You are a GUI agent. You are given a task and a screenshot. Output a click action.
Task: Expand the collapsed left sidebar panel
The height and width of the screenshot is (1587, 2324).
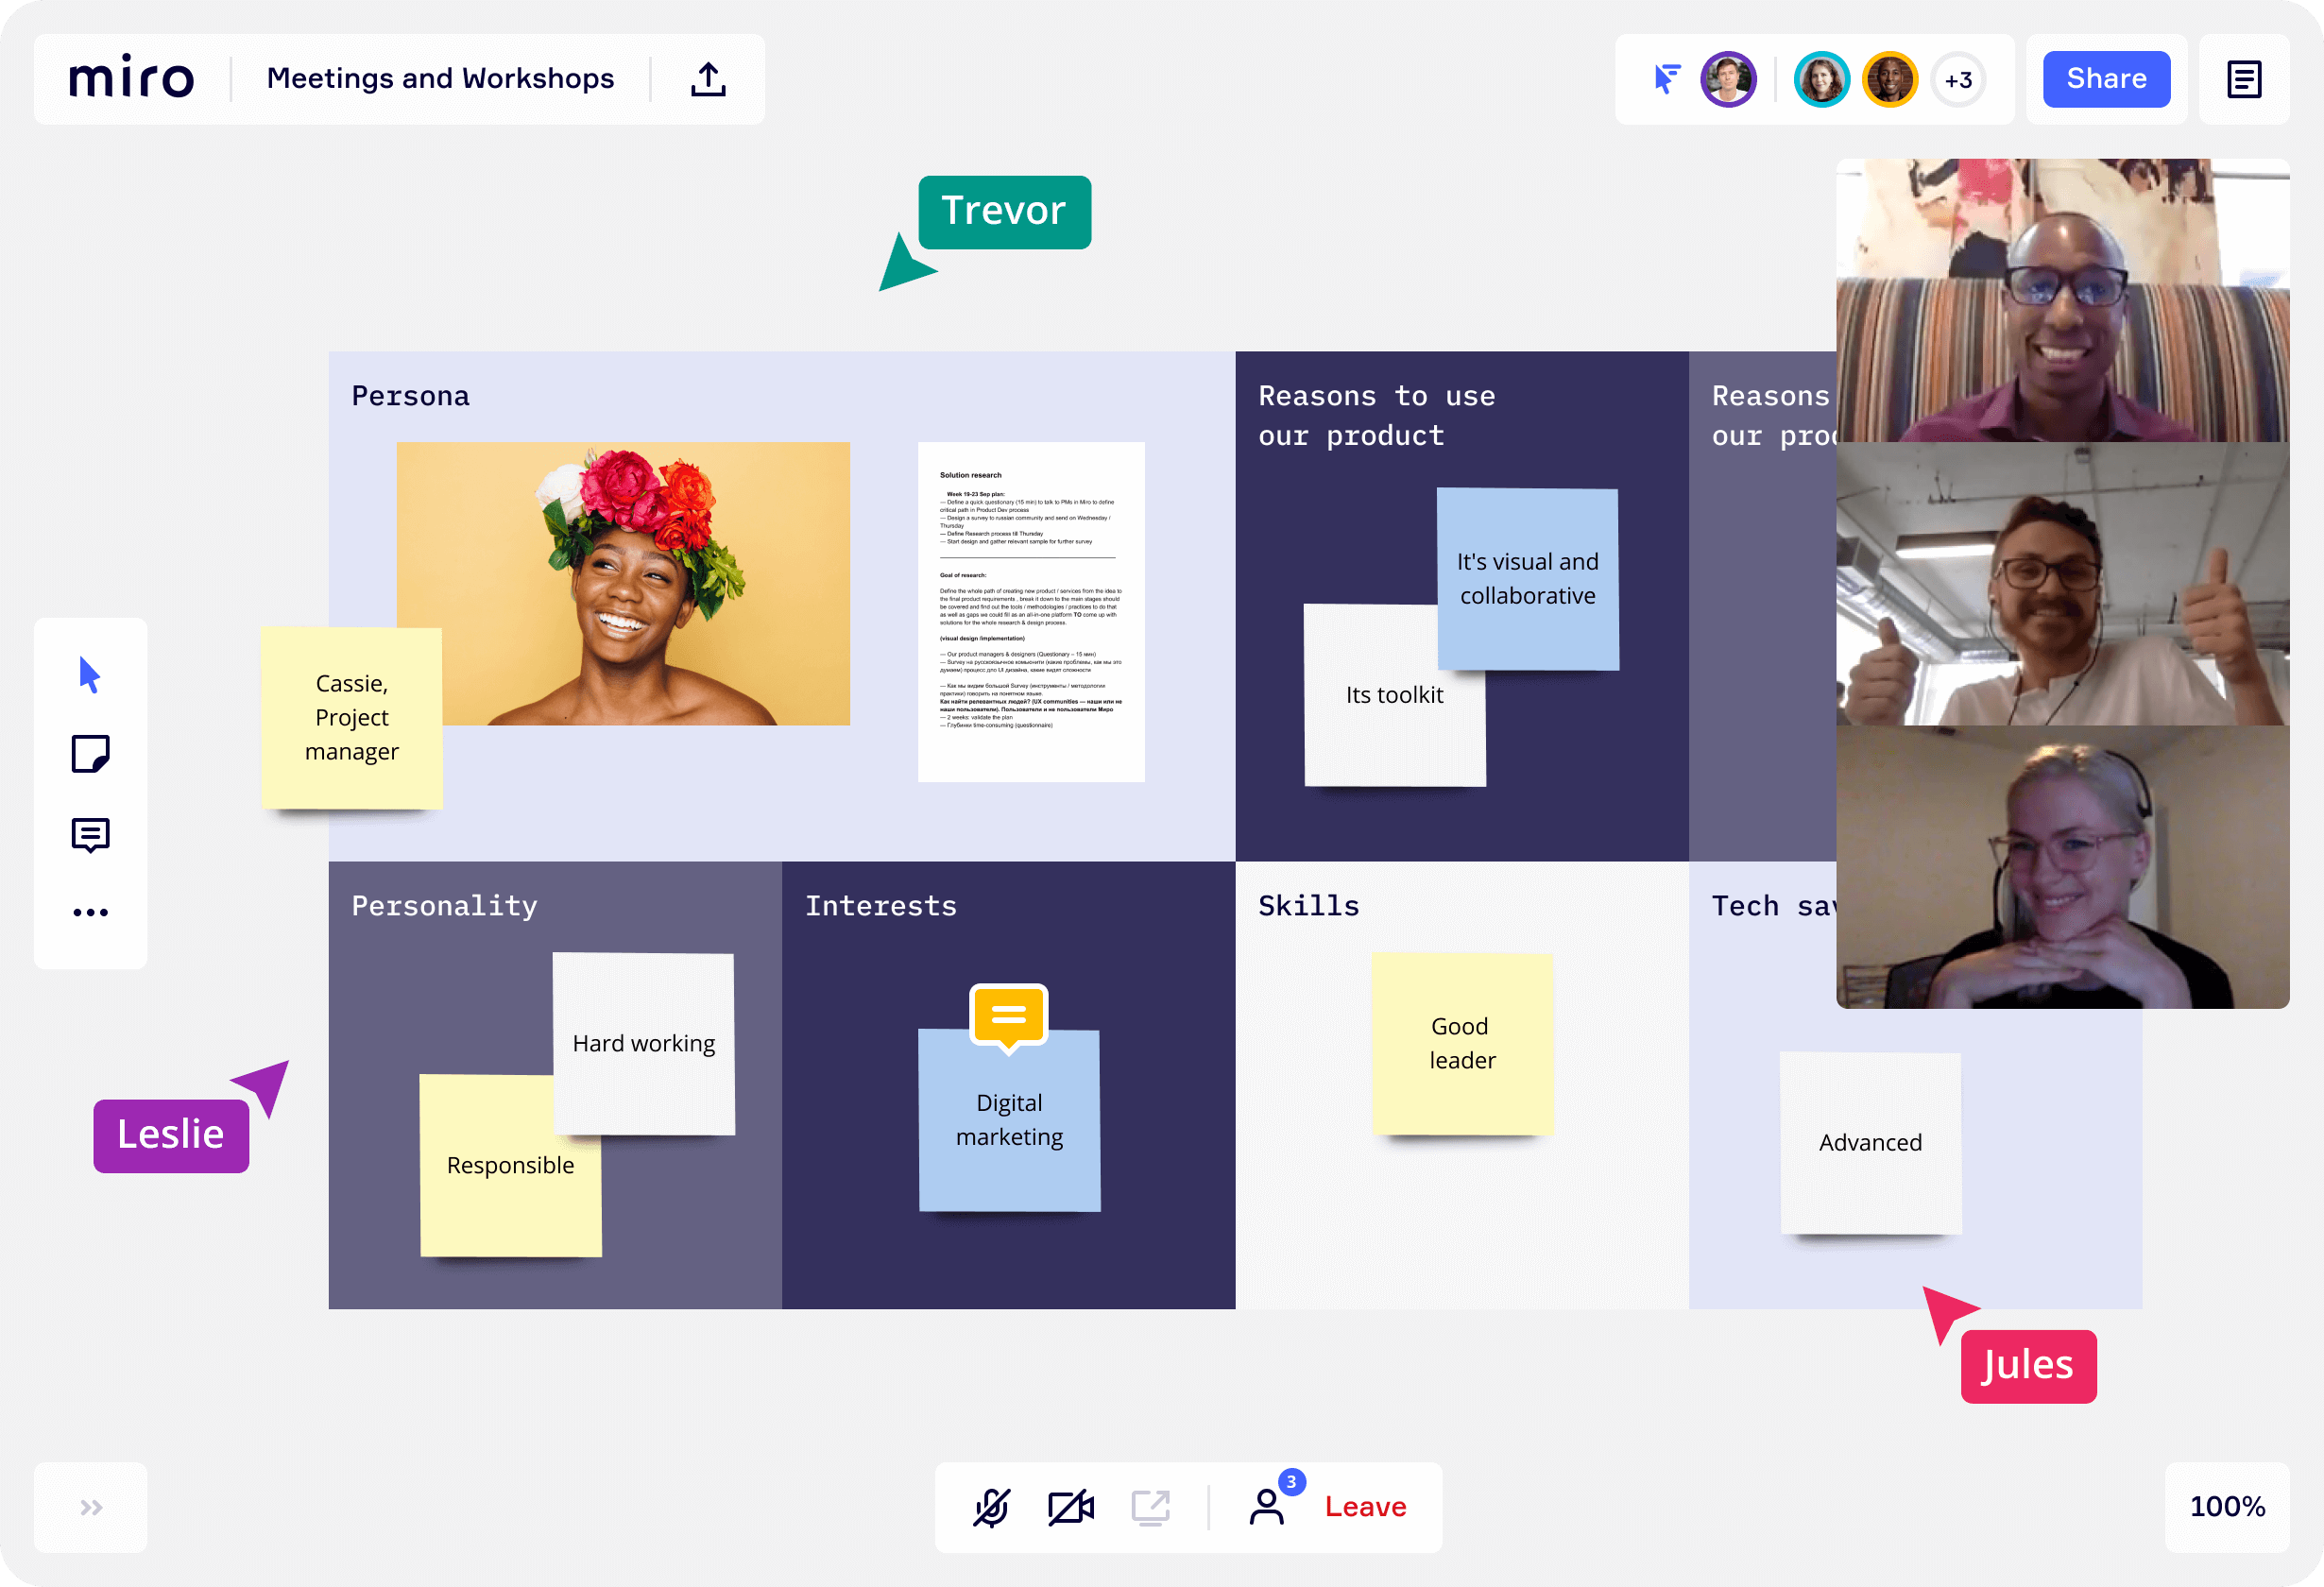point(92,1508)
